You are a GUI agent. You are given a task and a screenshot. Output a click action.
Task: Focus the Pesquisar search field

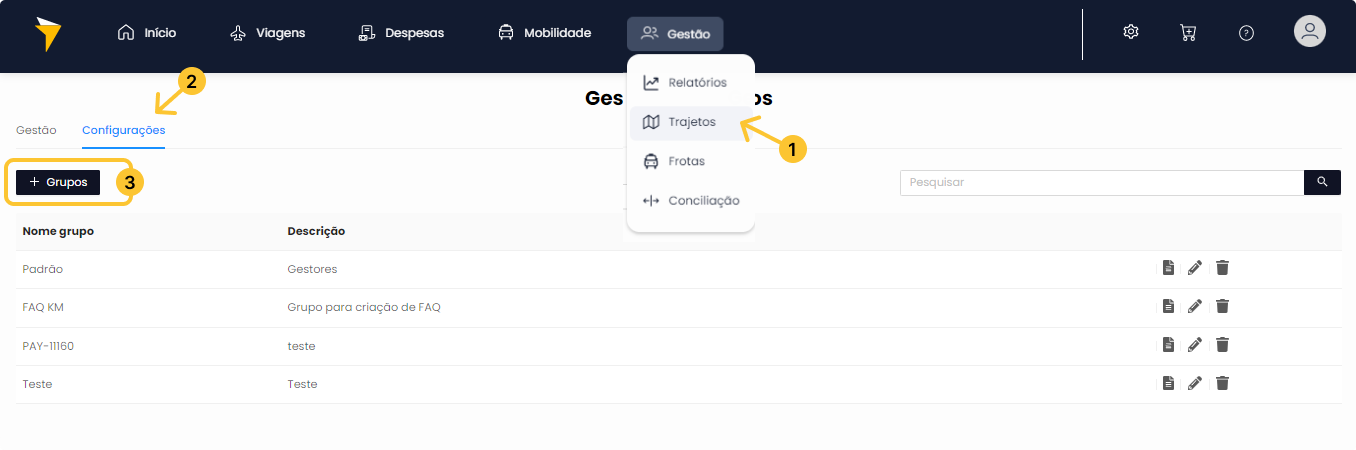tap(1102, 182)
